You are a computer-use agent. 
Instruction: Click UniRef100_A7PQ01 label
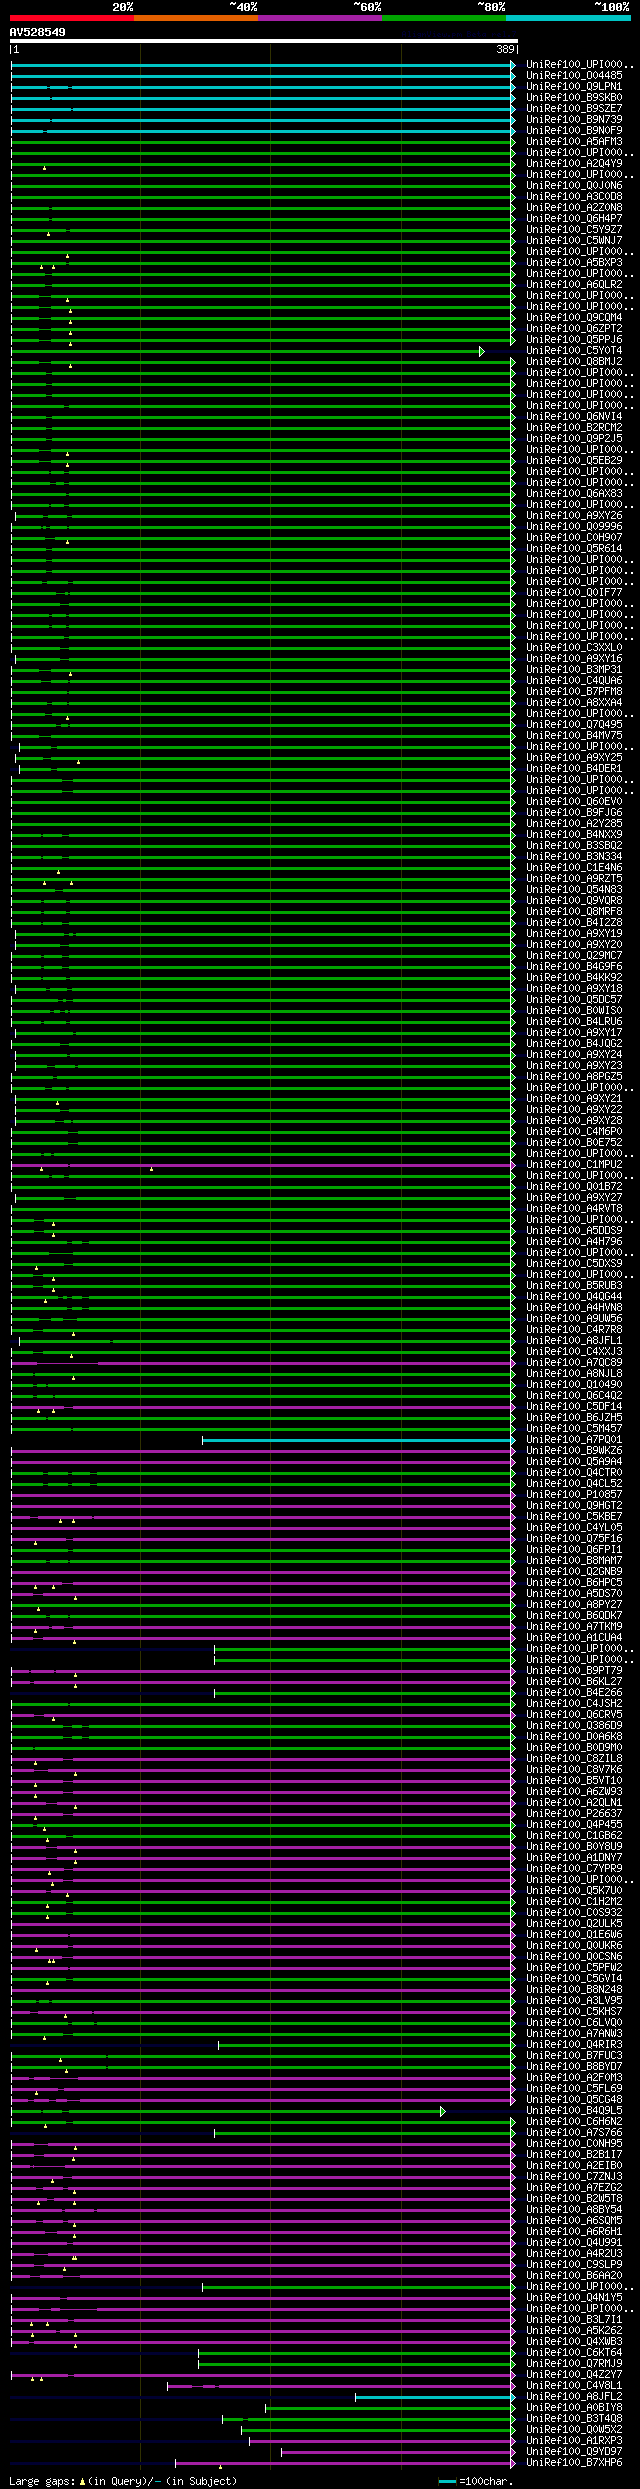[x=574, y=1440]
